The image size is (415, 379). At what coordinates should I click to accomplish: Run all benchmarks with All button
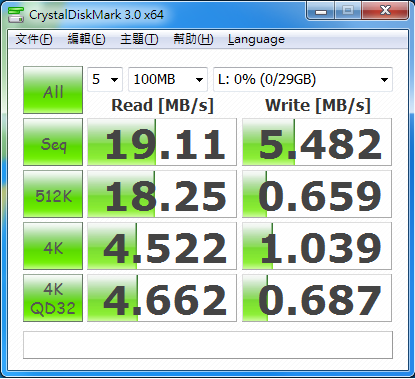pyautogui.click(x=53, y=90)
